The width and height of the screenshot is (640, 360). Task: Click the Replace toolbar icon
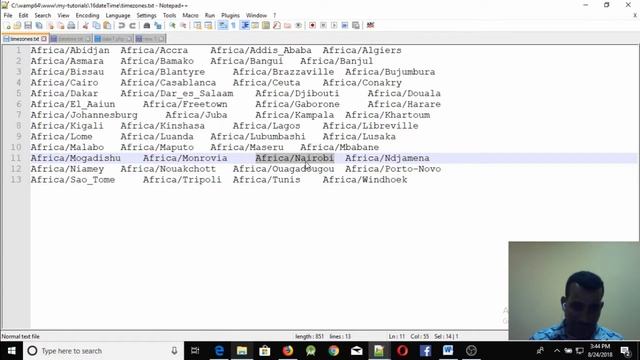point(158,26)
